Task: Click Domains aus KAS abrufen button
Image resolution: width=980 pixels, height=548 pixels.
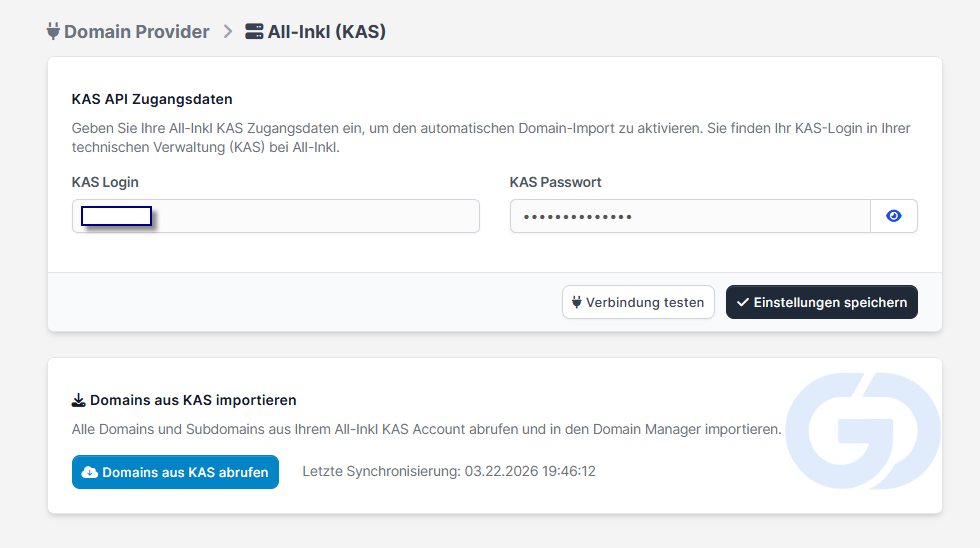Action: 176,472
